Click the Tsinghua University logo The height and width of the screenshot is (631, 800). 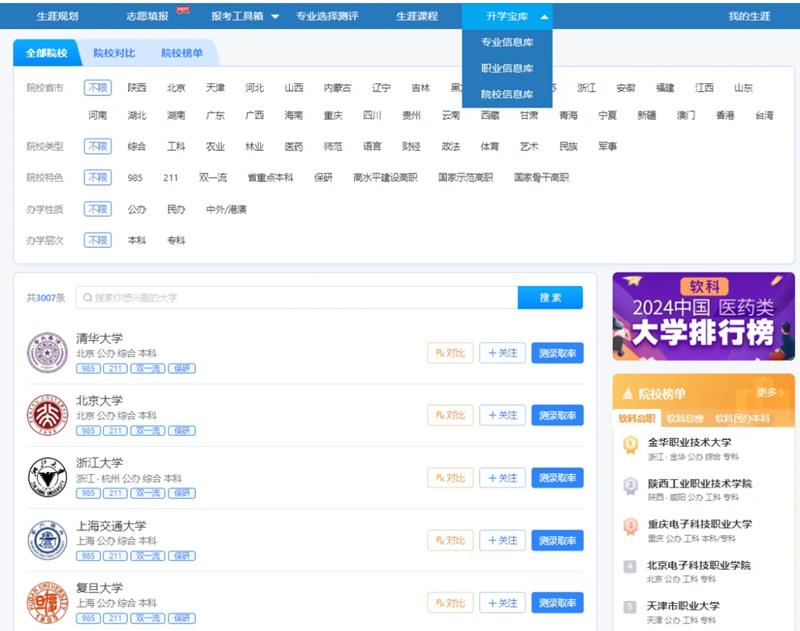(47, 353)
